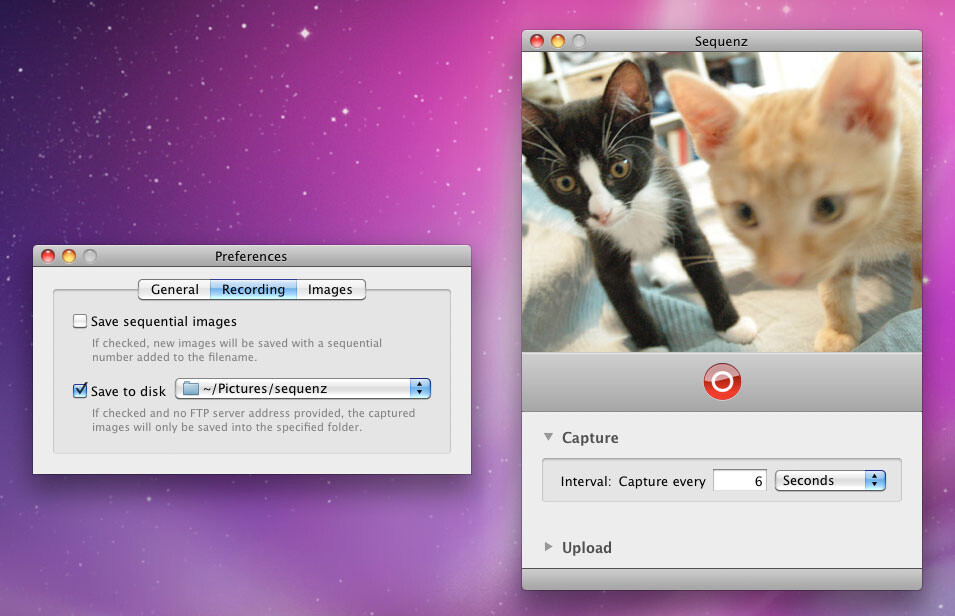The width and height of the screenshot is (955, 616).
Task: Click the folder icon in save path
Action: [190, 389]
